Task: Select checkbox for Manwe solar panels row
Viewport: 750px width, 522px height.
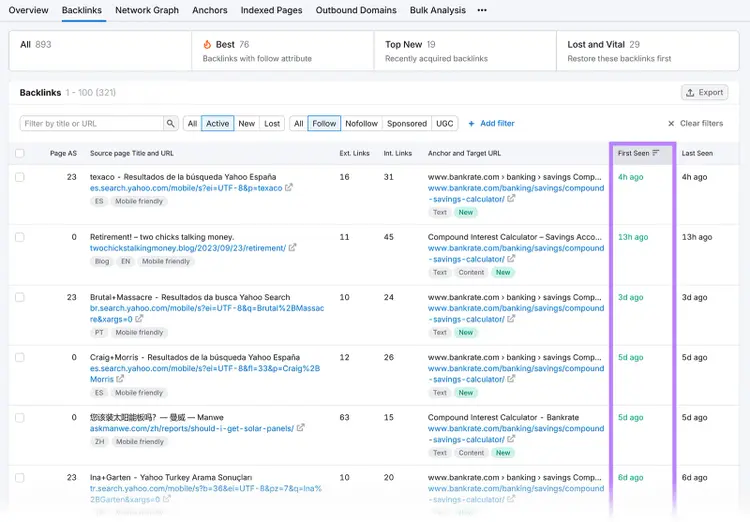Action: click(20, 418)
